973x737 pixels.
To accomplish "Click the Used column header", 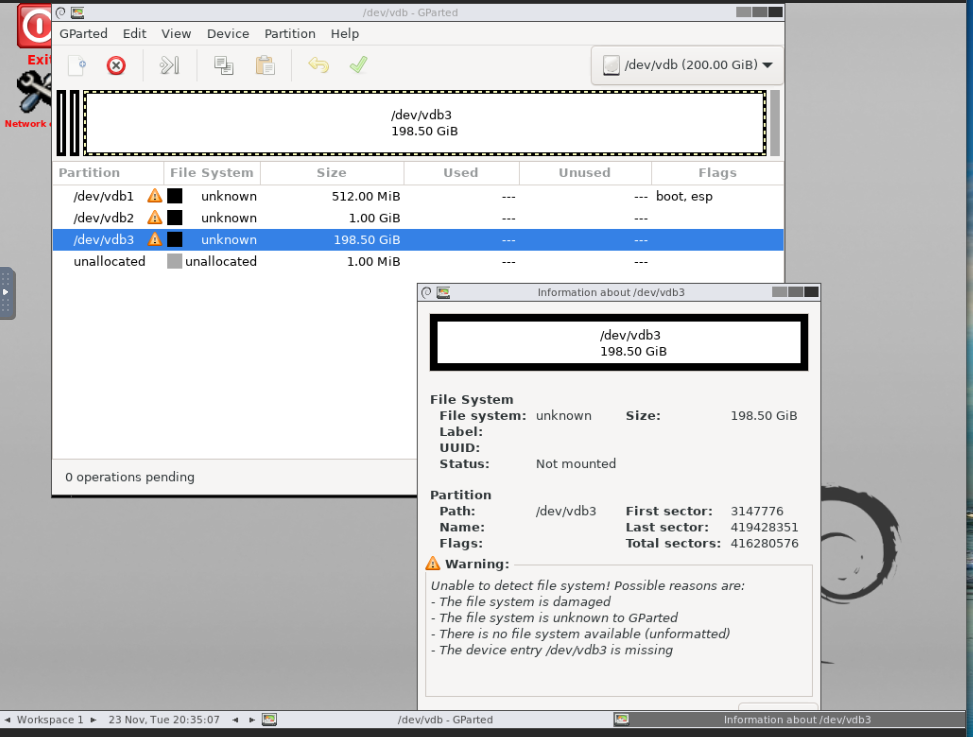I will pyautogui.click(x=461, y=172).
